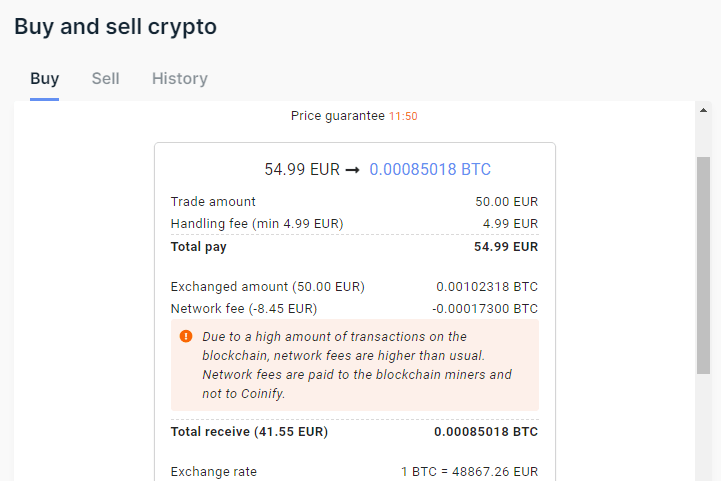721x481 pixels.
Task: Click the network fees warning message text
Action: pyautogui.click(x=356, y=365)
